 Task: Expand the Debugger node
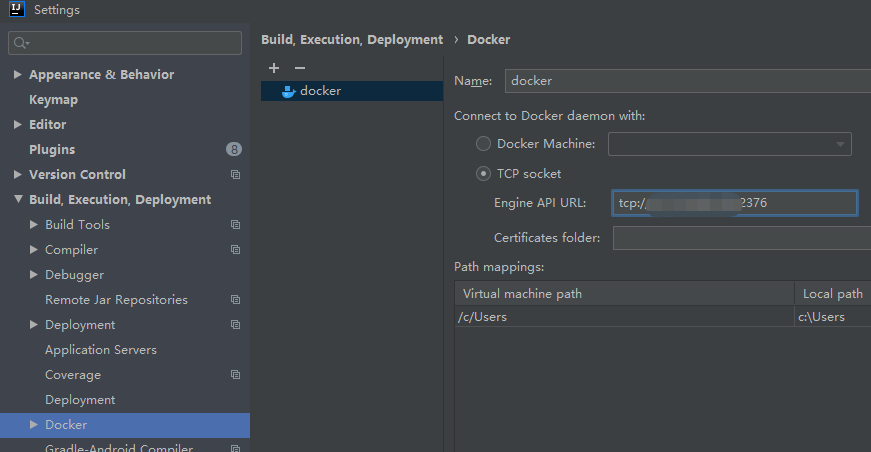tap(33, 274)
